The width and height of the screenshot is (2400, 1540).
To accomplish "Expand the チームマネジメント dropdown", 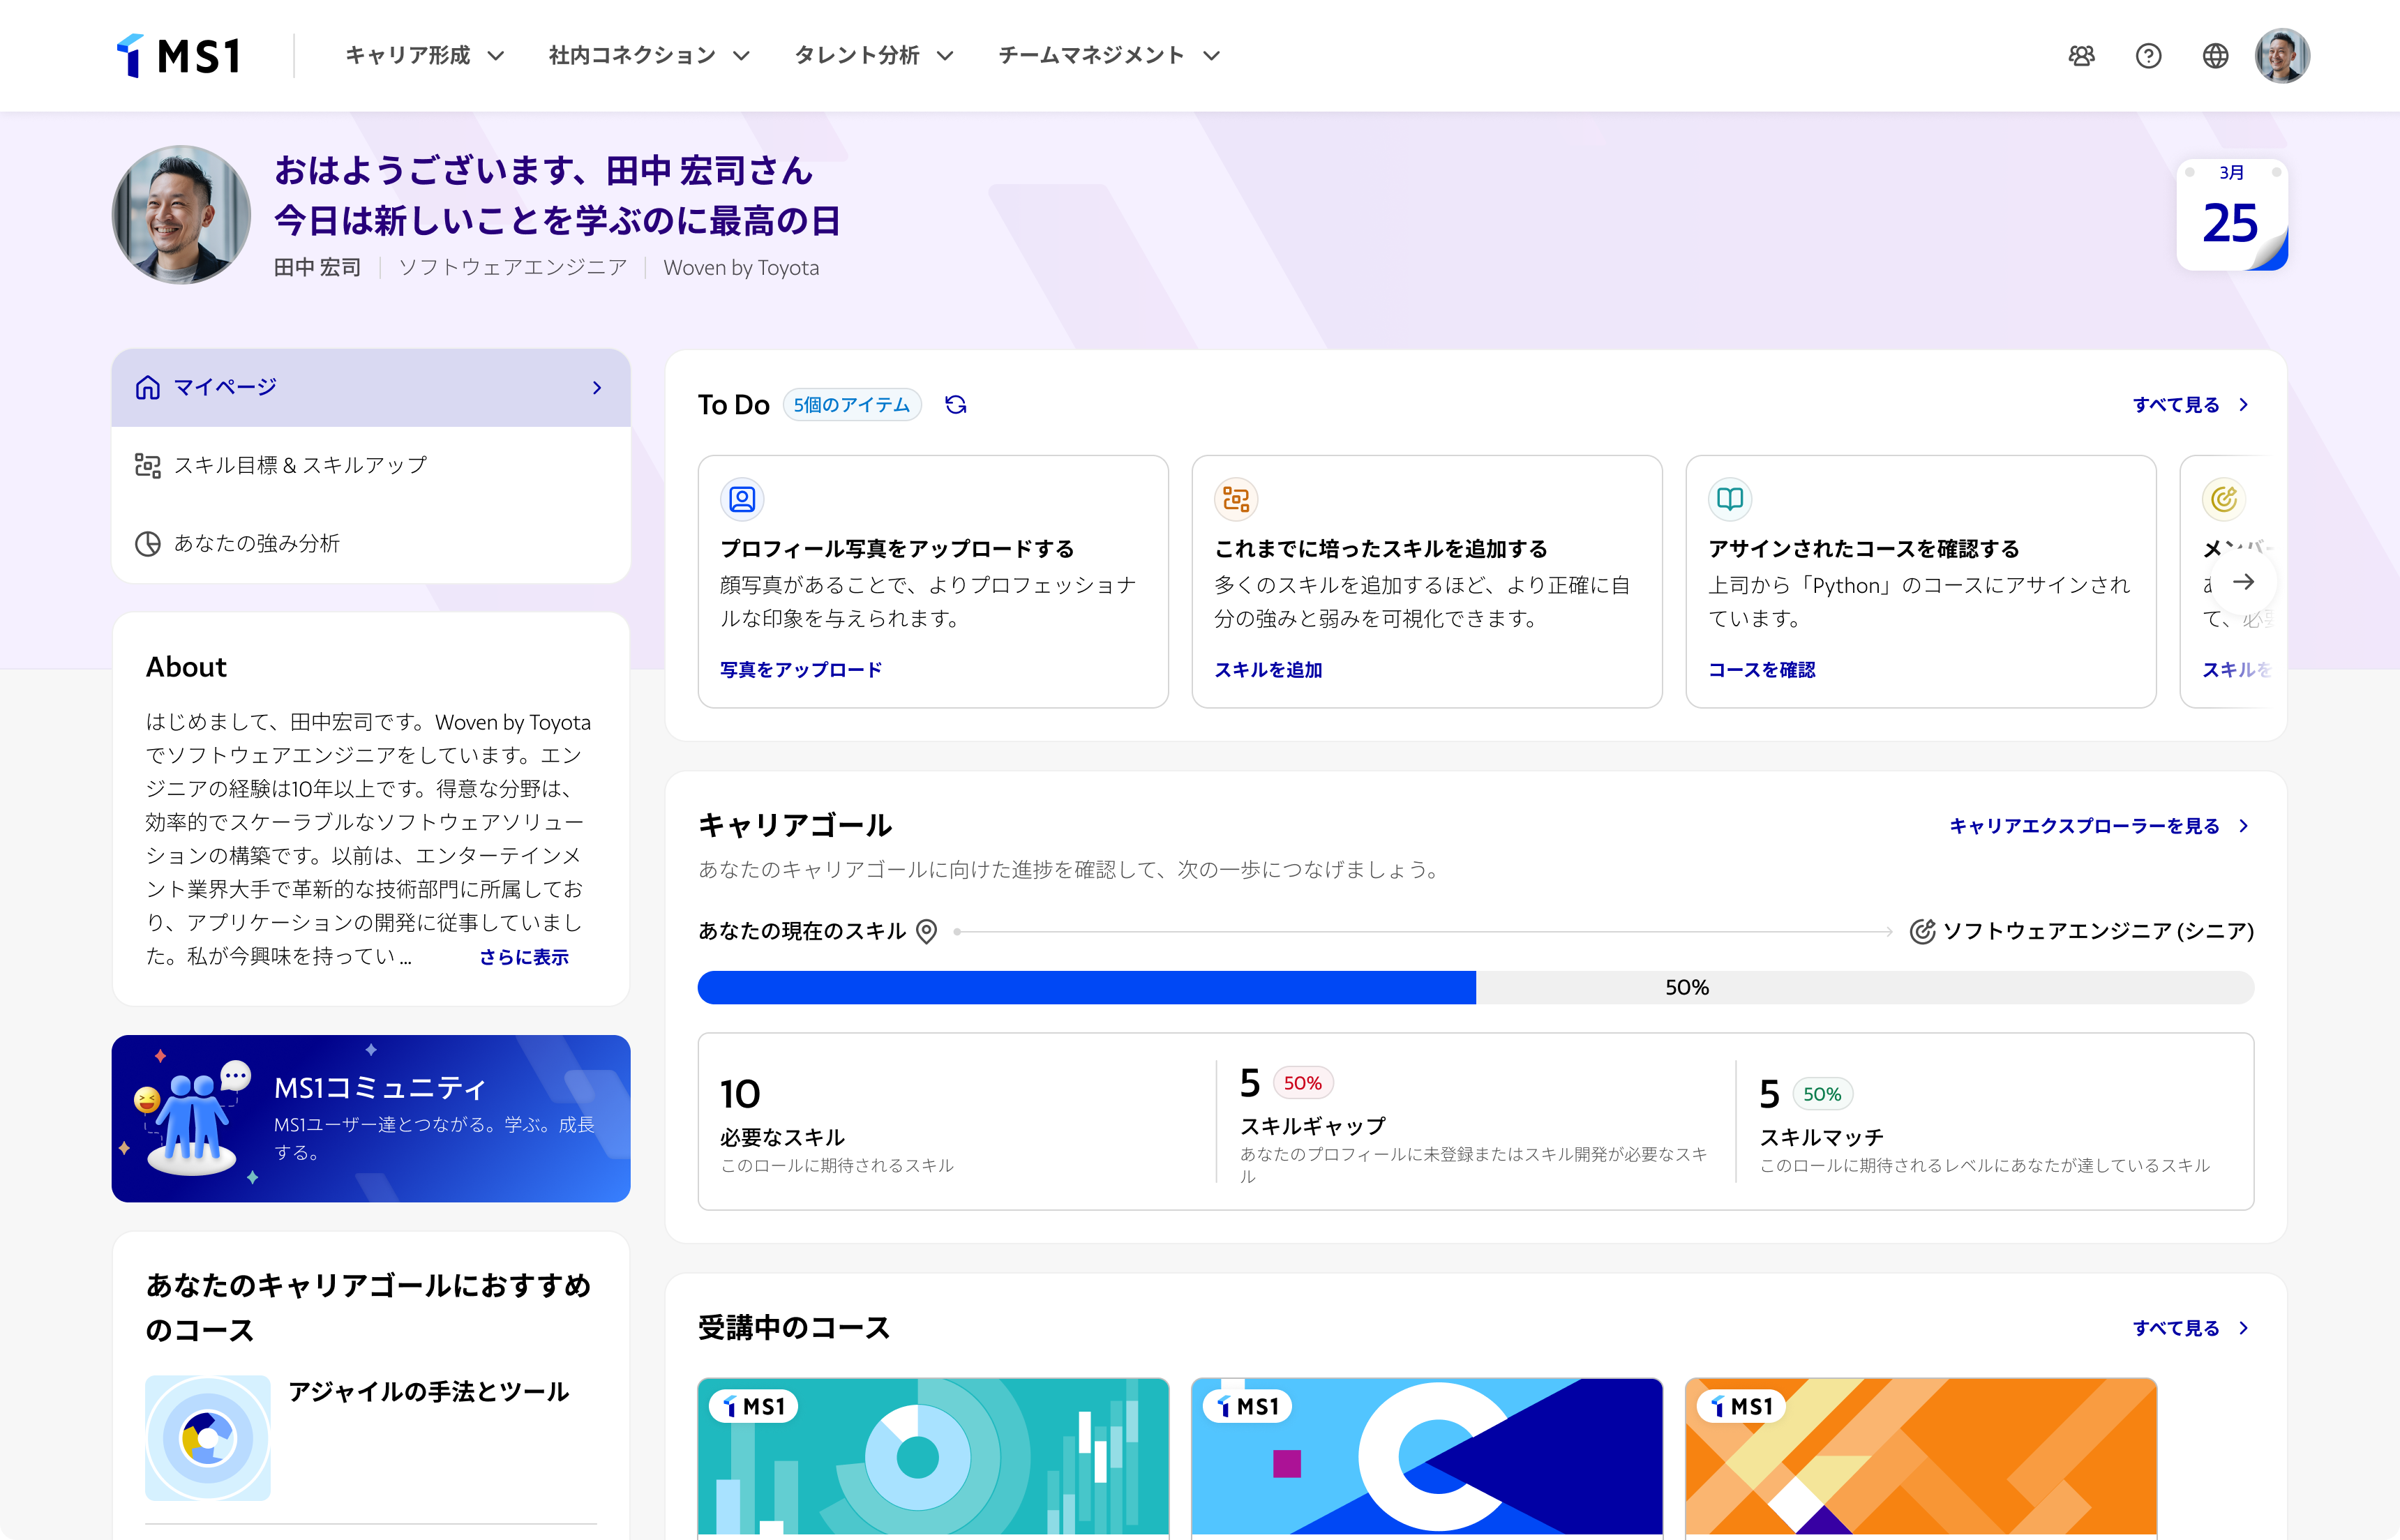I will click(x=1110, y=56).
